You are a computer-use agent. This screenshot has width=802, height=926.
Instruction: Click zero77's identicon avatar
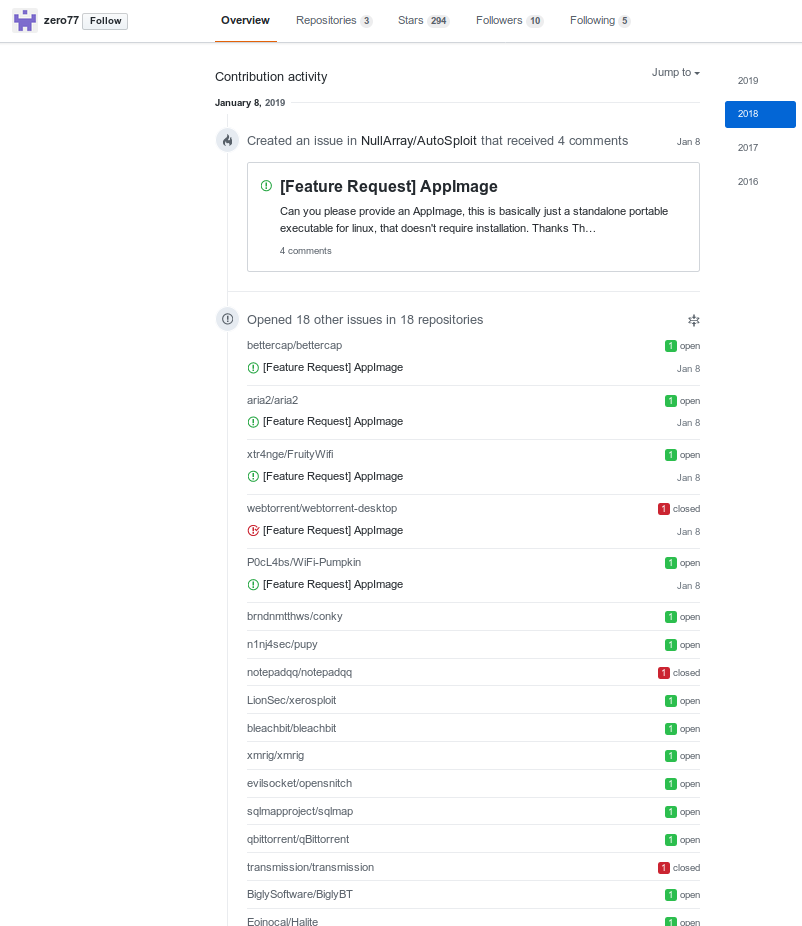[x=24, y=20]
